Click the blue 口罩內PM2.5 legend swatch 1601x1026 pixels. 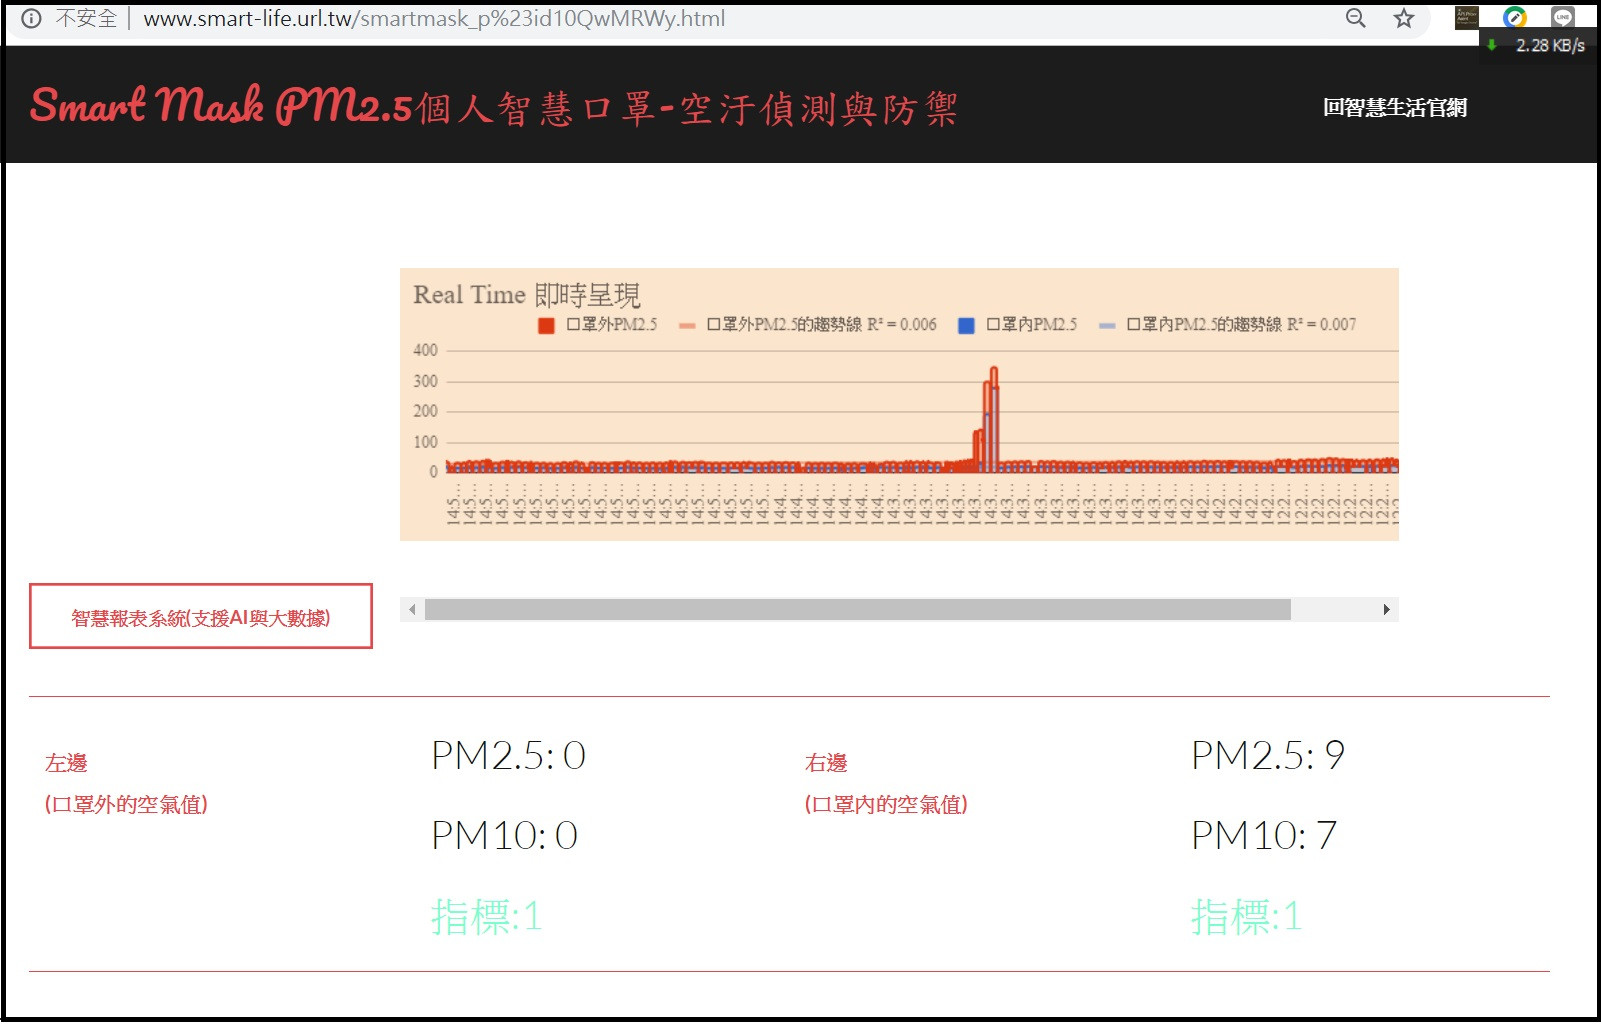(966, 325)
